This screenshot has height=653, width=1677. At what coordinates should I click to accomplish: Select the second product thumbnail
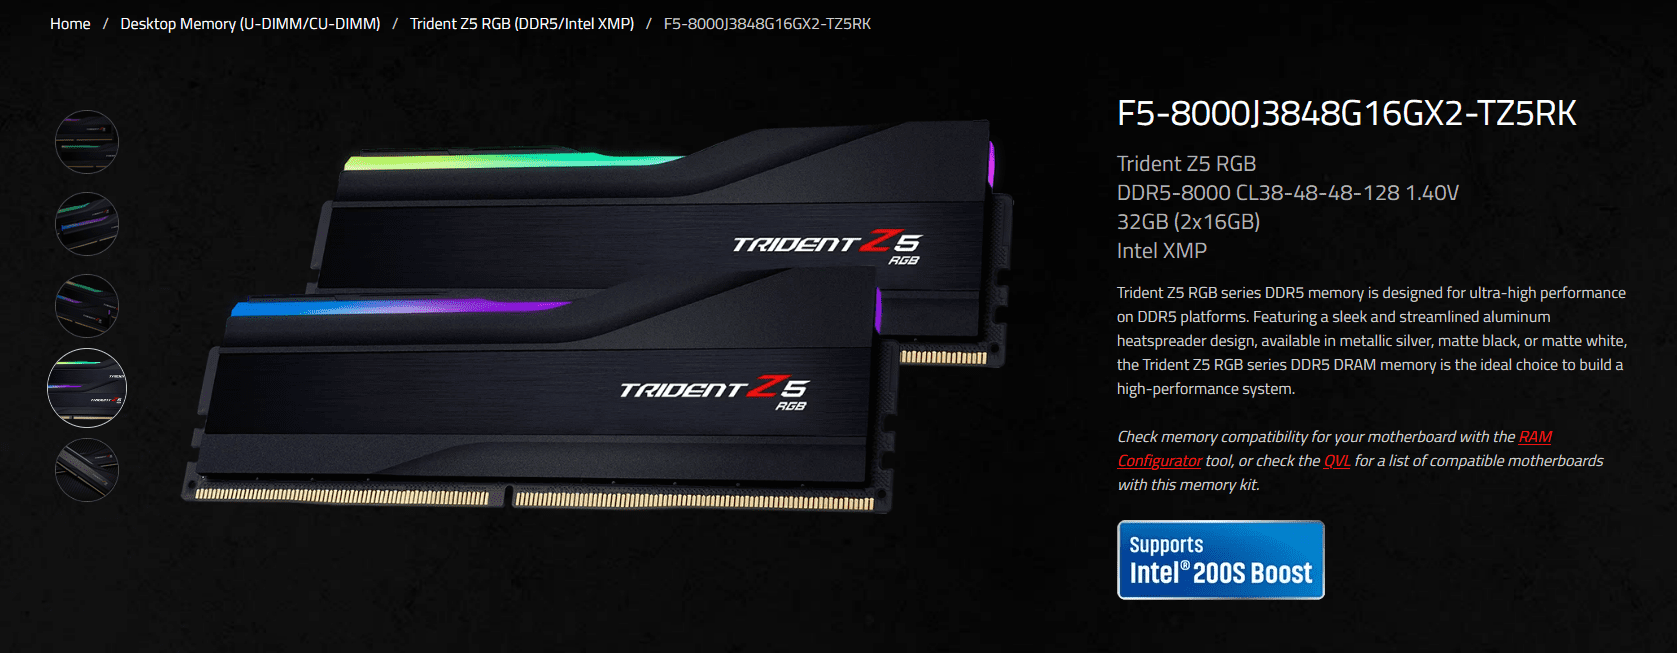(x=87, y=224)
